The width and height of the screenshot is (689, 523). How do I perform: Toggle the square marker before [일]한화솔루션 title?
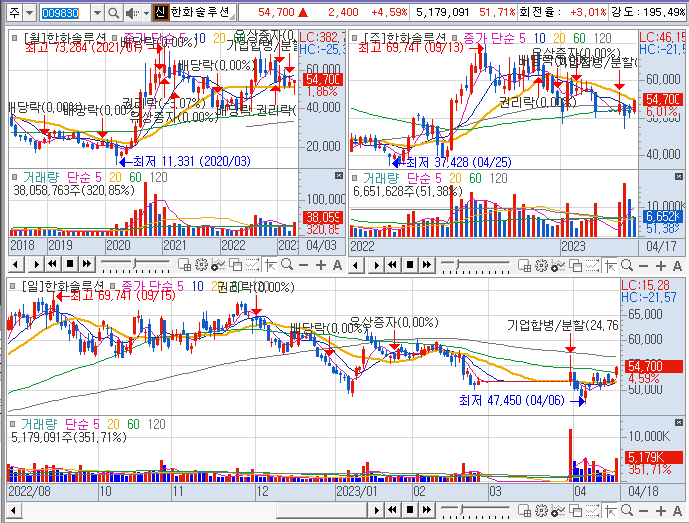tap(13, 286)
